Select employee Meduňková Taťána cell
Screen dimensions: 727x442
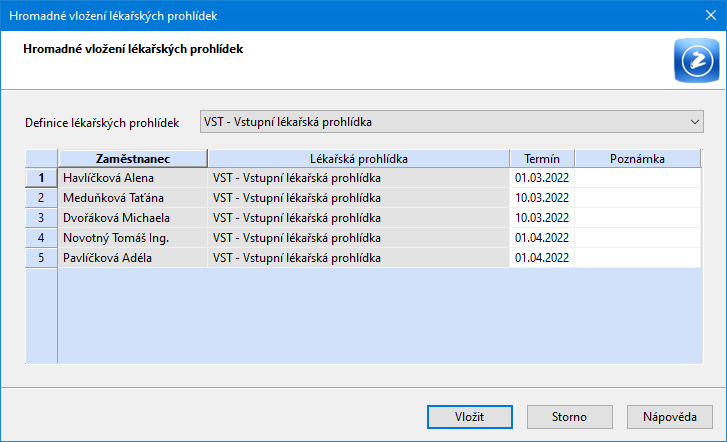coord(133,198)
